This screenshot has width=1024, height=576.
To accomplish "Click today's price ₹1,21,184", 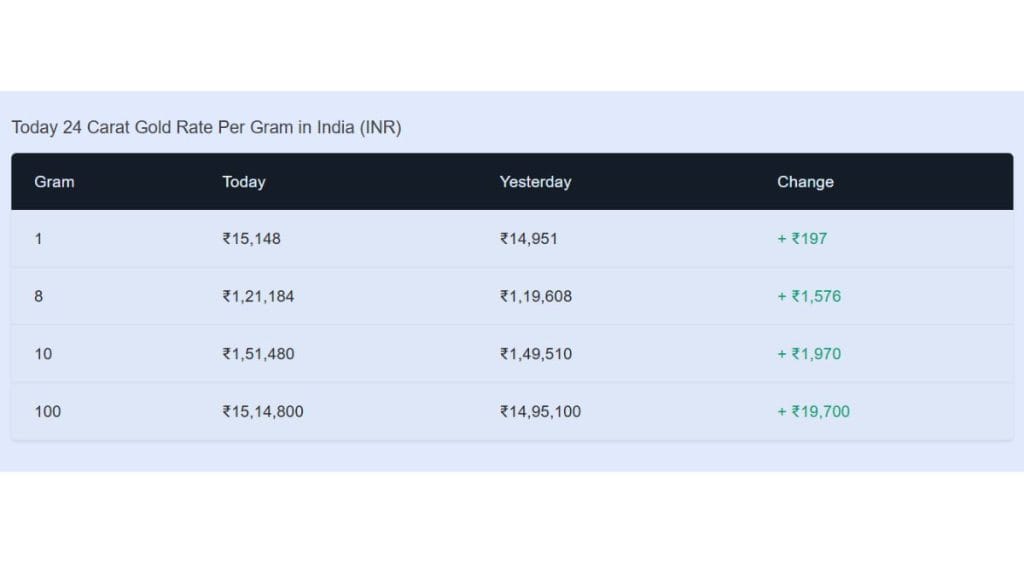I will (258, 296).
